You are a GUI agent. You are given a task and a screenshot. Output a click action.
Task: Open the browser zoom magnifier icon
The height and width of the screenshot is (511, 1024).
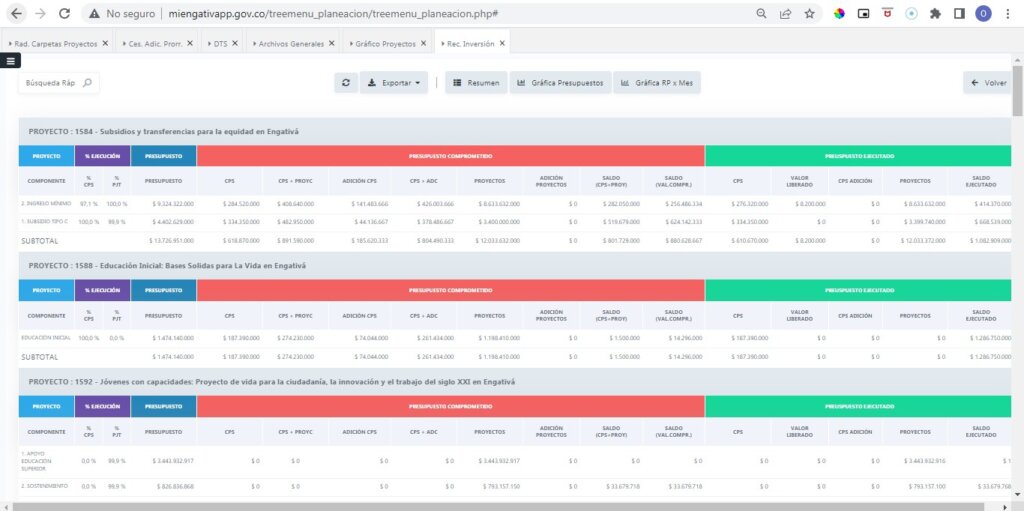[x=761, y=13]
